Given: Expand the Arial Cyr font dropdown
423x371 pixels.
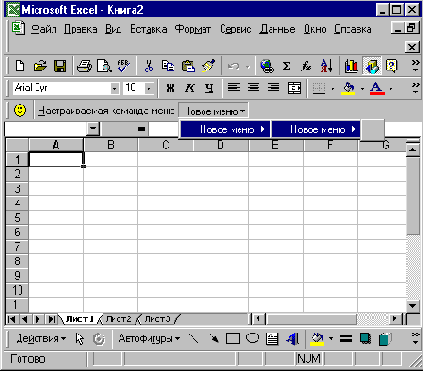Looking at the screenshot, I should click(x=114, y=89).
